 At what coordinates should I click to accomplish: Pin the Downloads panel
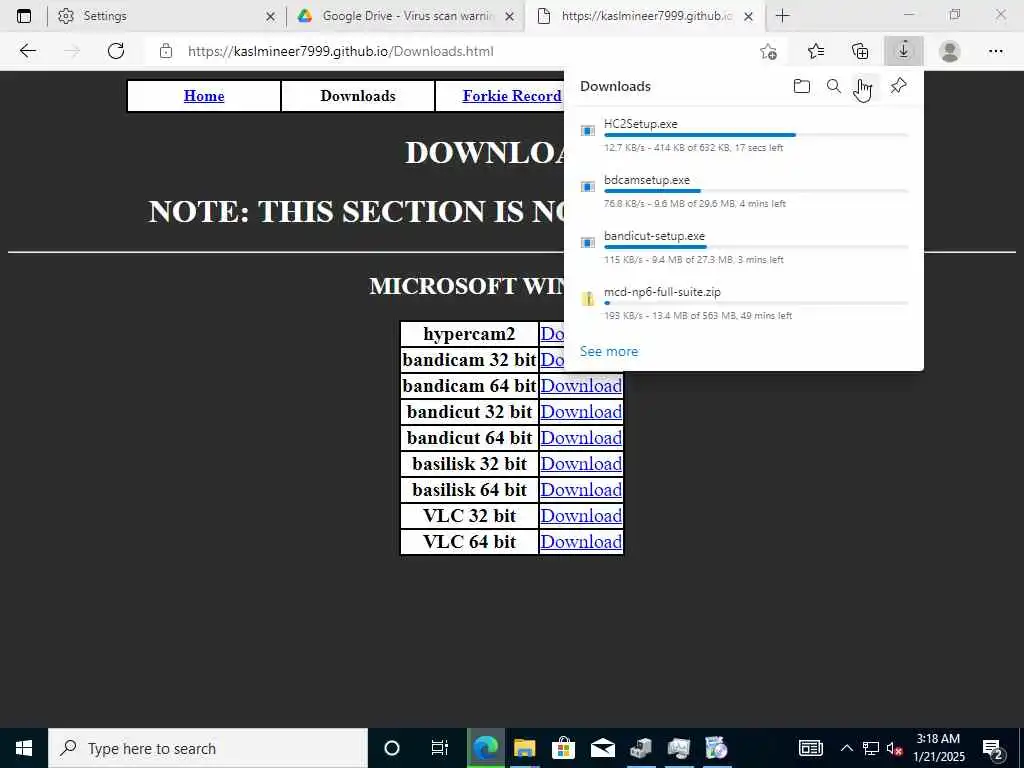pyautogui.click(x=899, y=86)
